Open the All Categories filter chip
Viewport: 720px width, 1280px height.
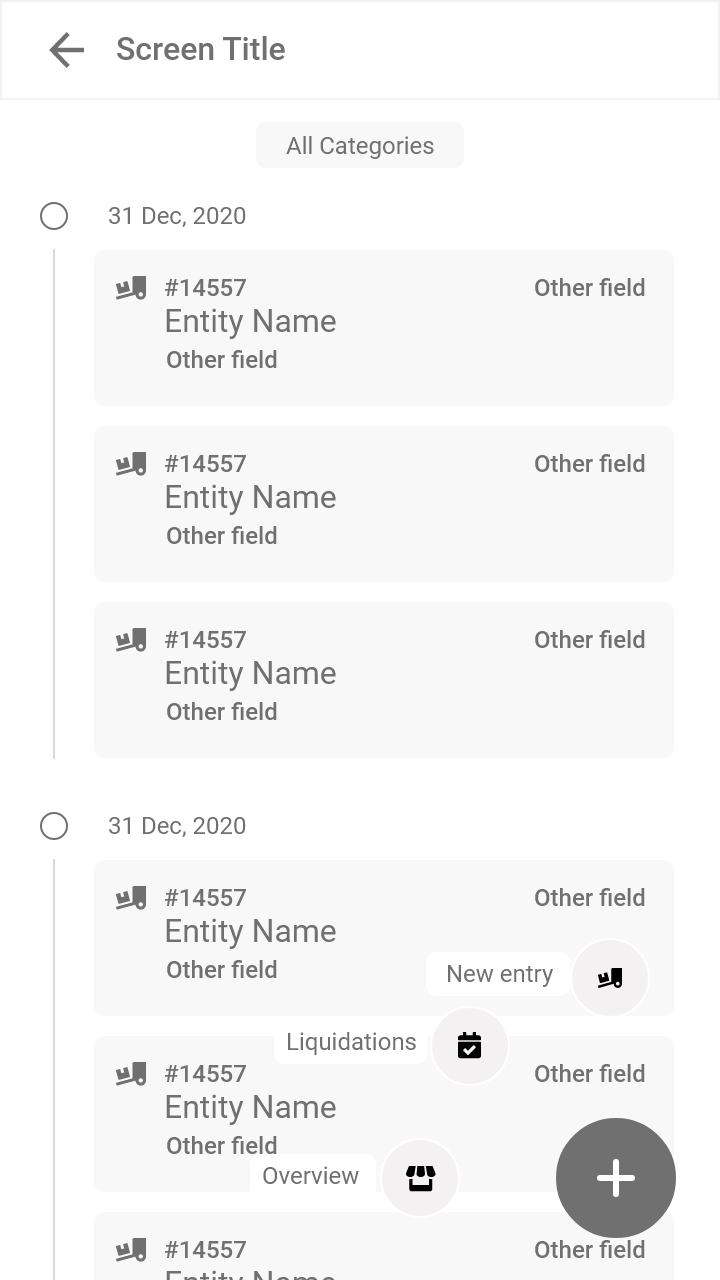tap(360, 146)
